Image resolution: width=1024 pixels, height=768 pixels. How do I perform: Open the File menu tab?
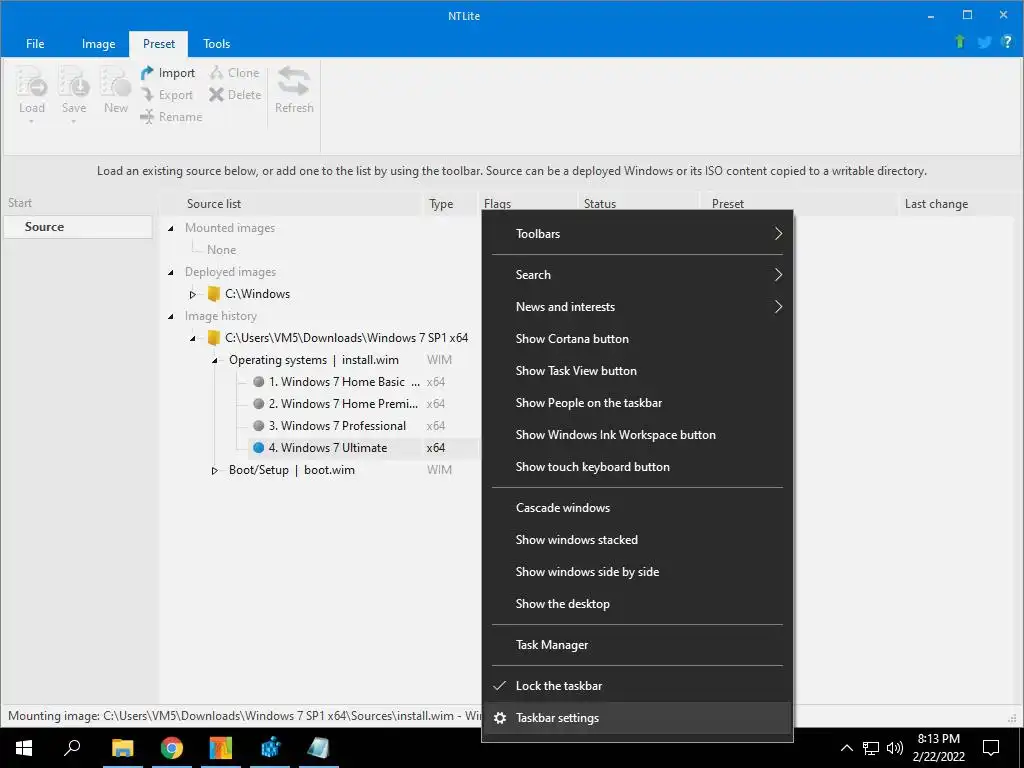[35, 44]
